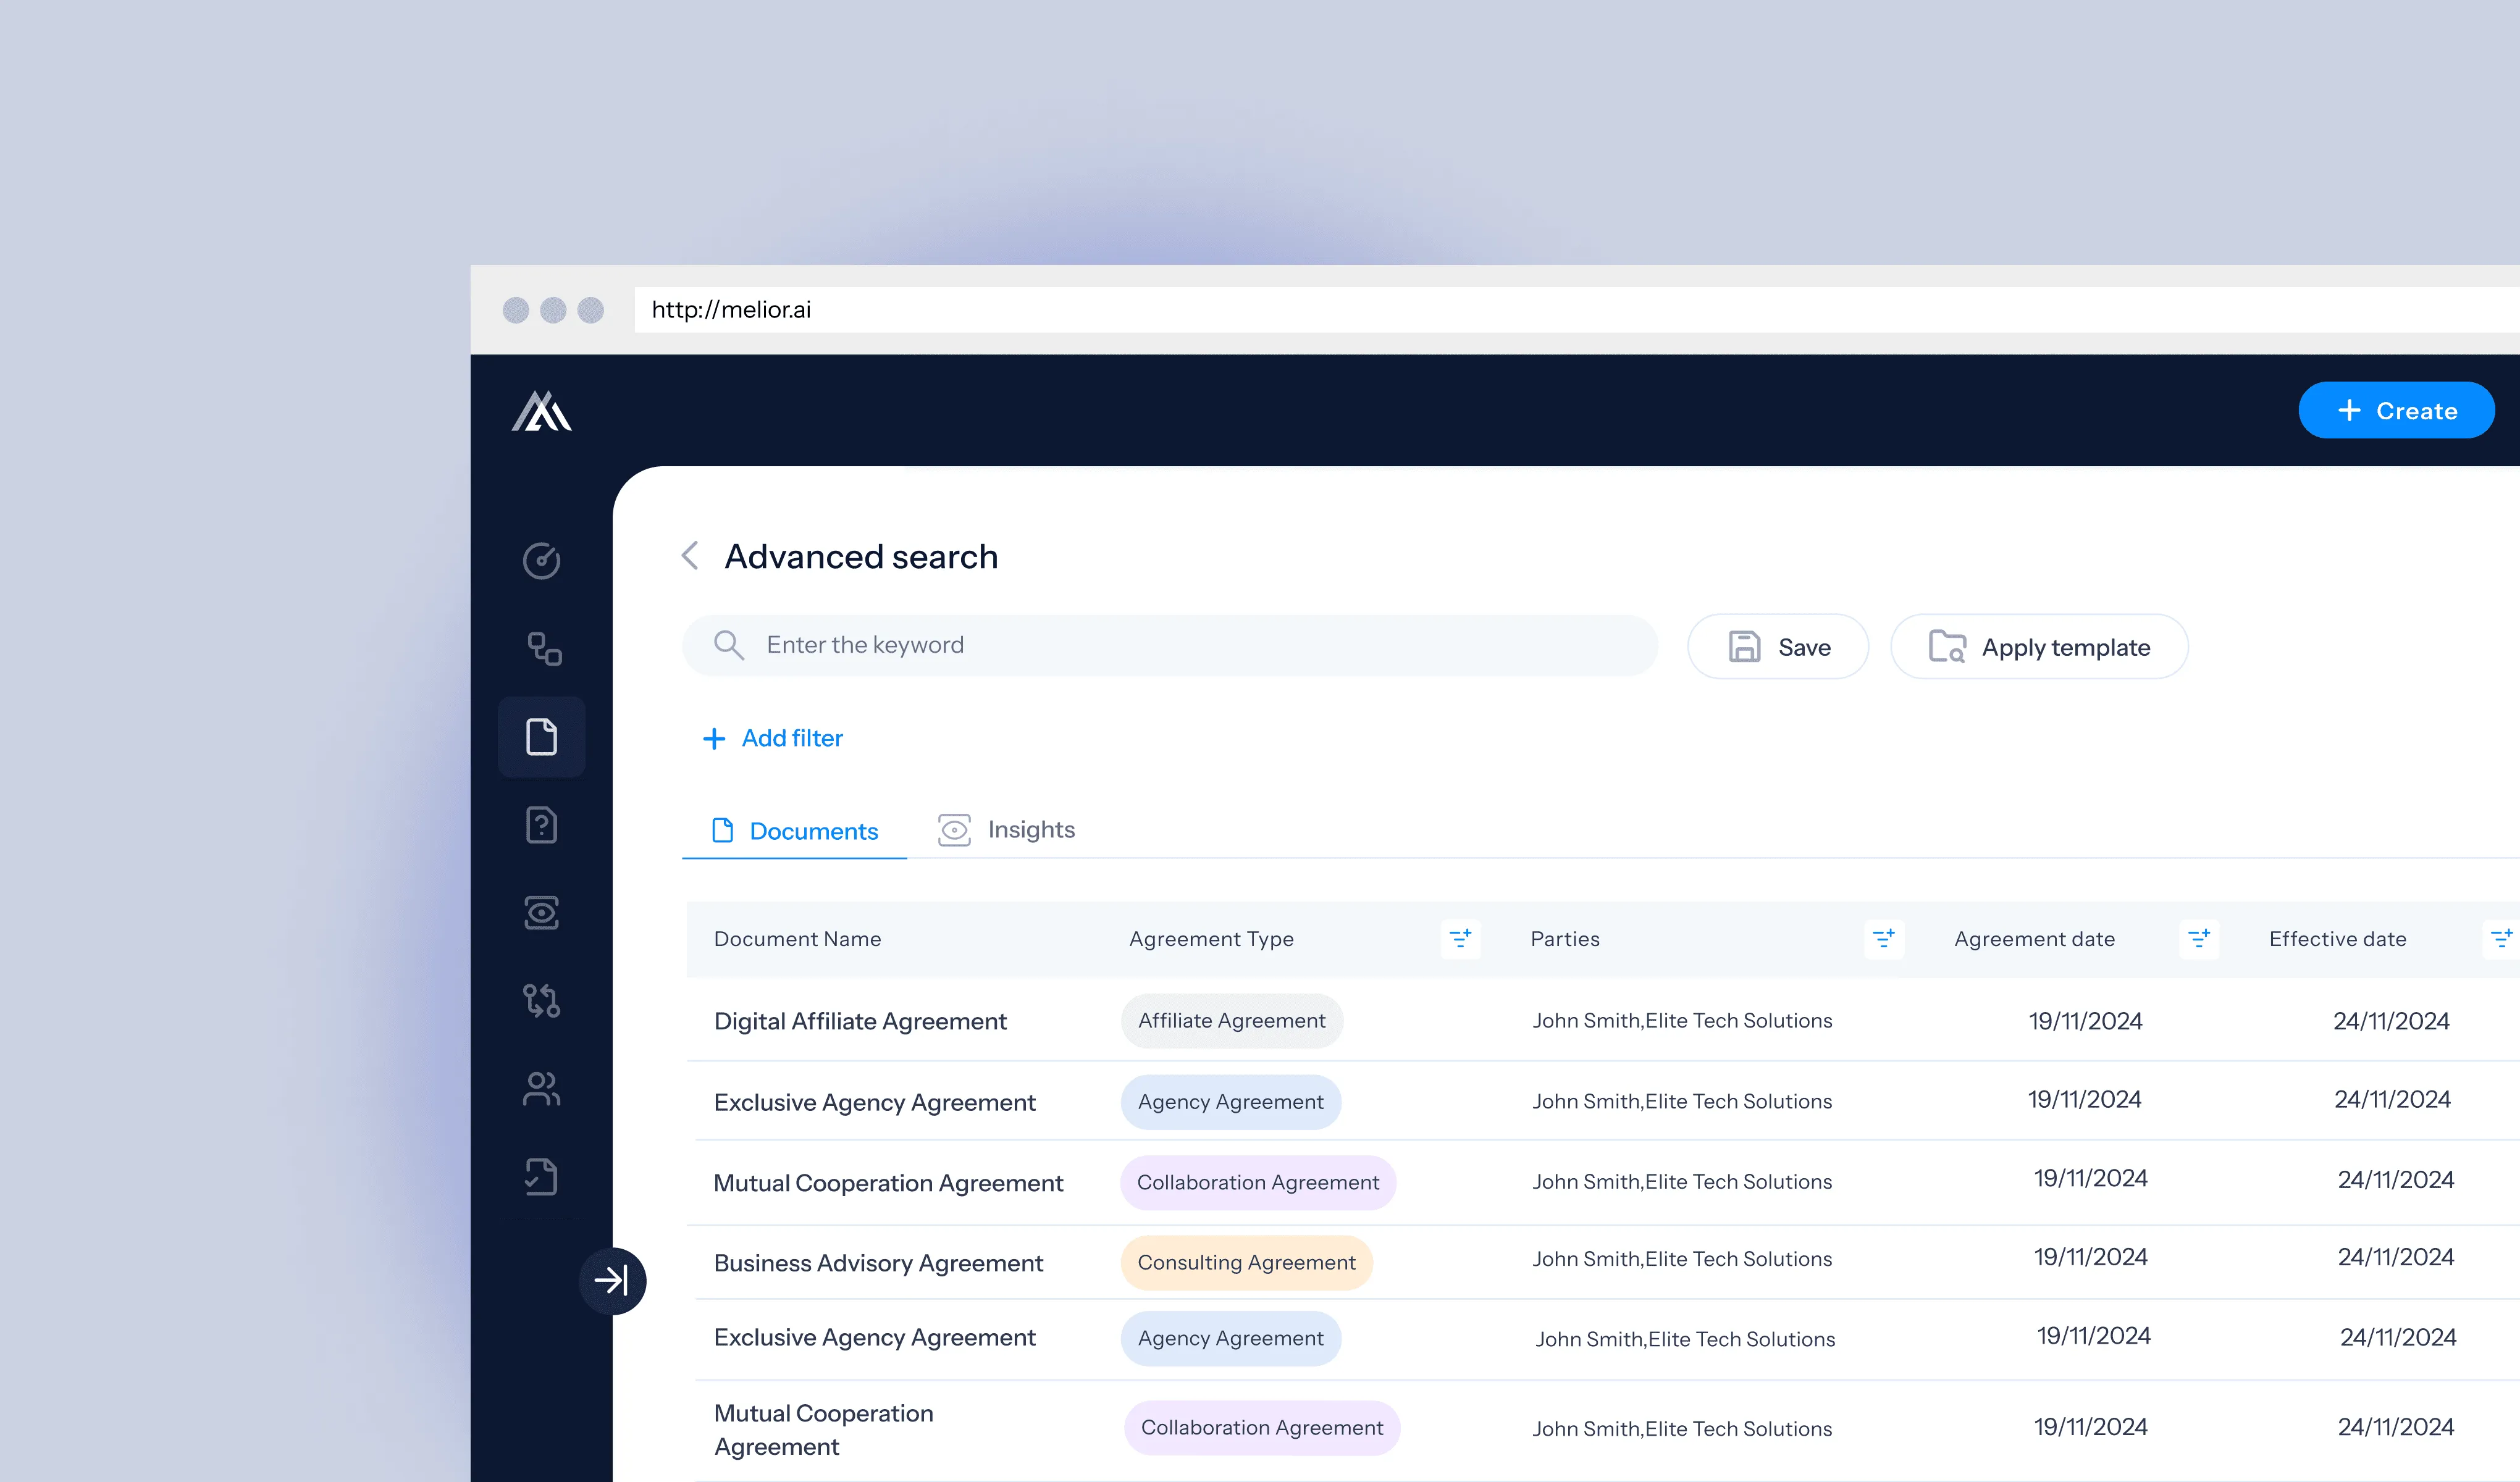Click Add filter link

coord(772,738)
